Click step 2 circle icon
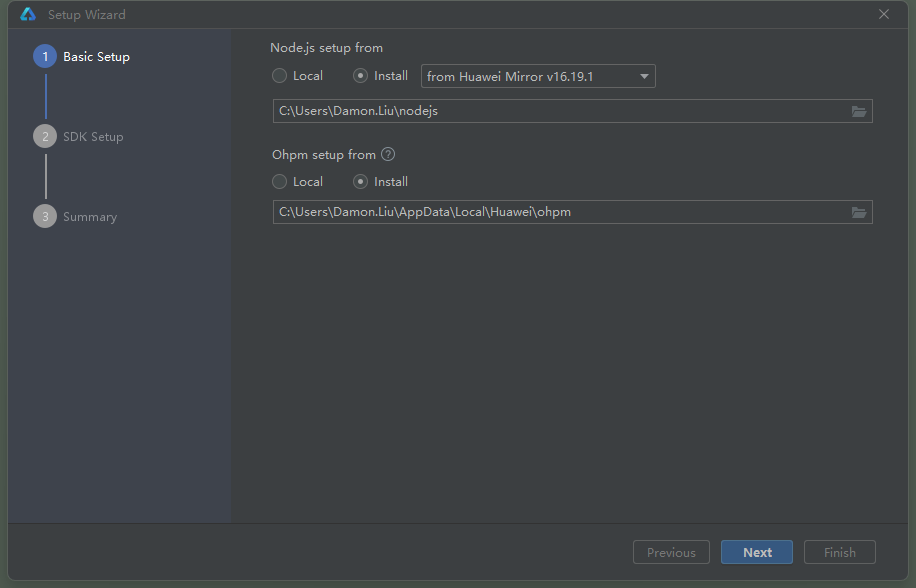The image size is (916, 588). coord(45,137)
